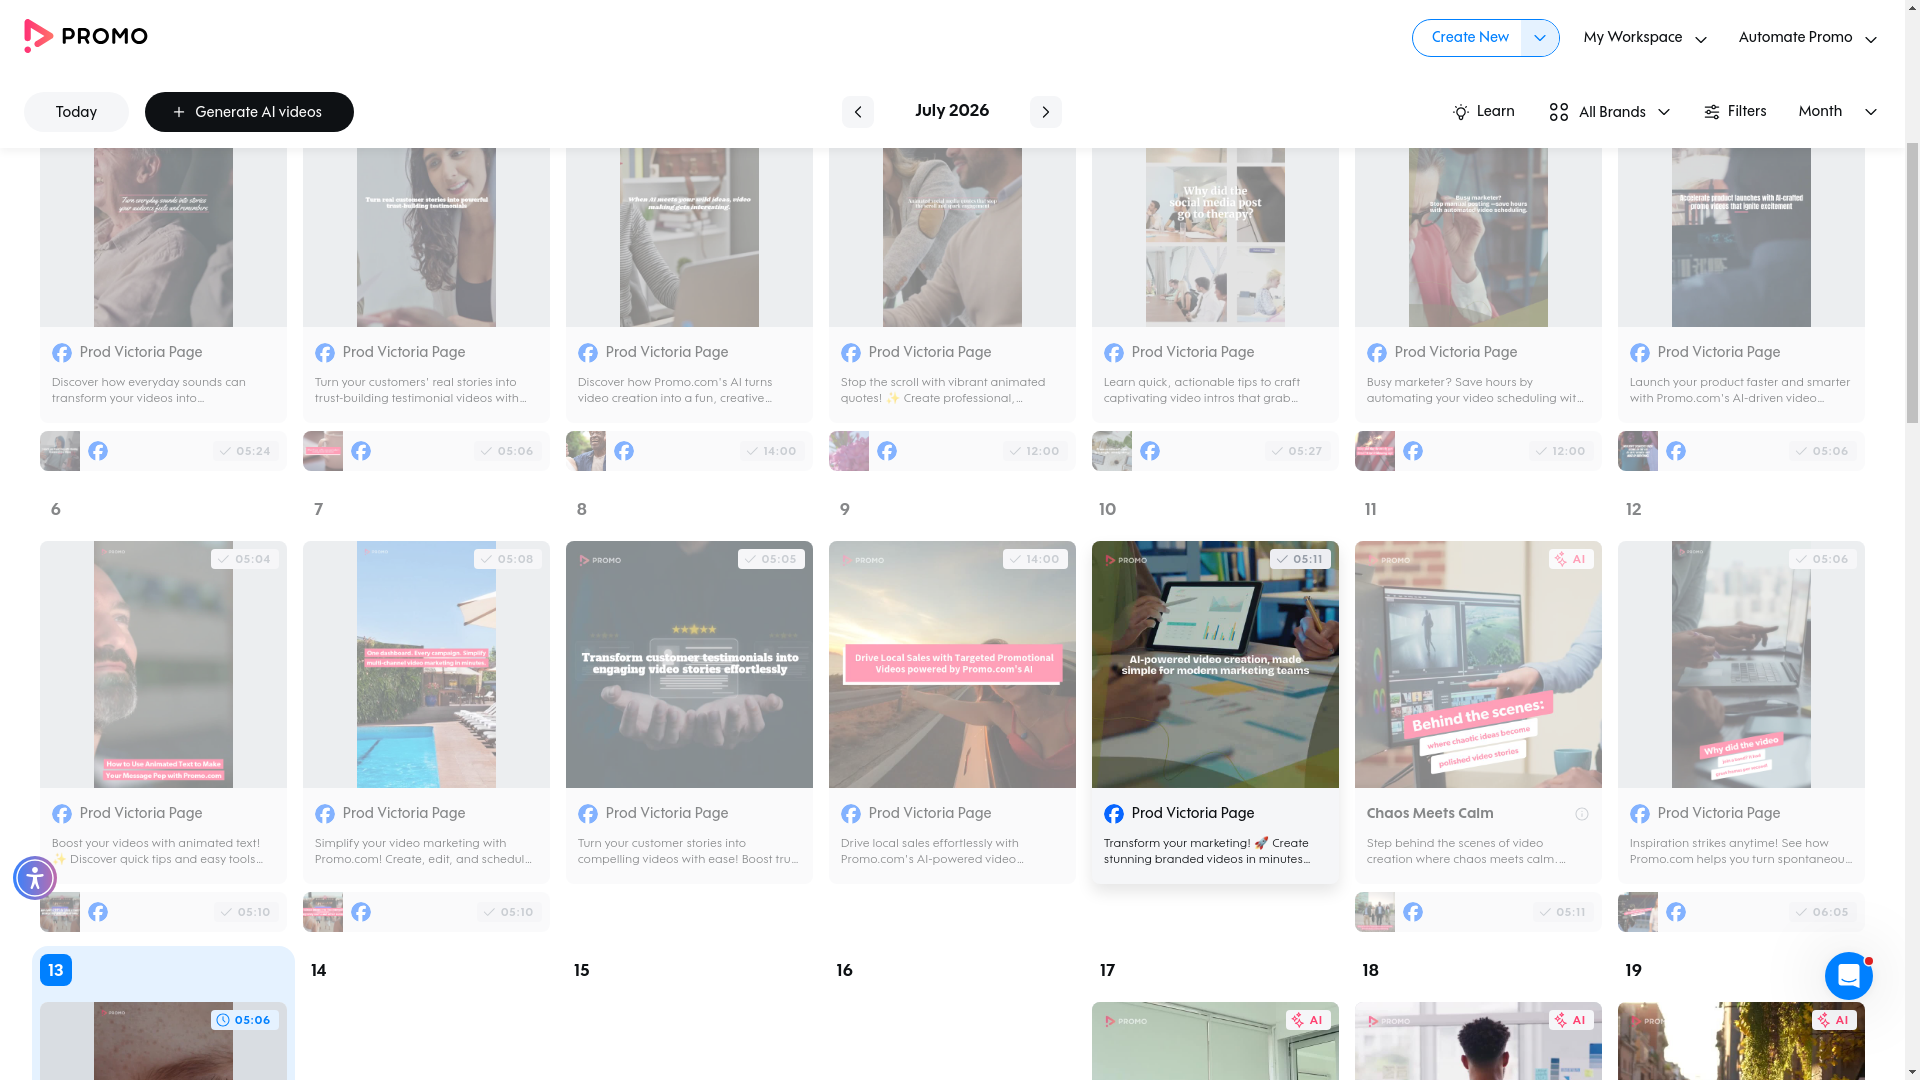Click caption 'Step behind the scenes of video'

click(1467, 851)
